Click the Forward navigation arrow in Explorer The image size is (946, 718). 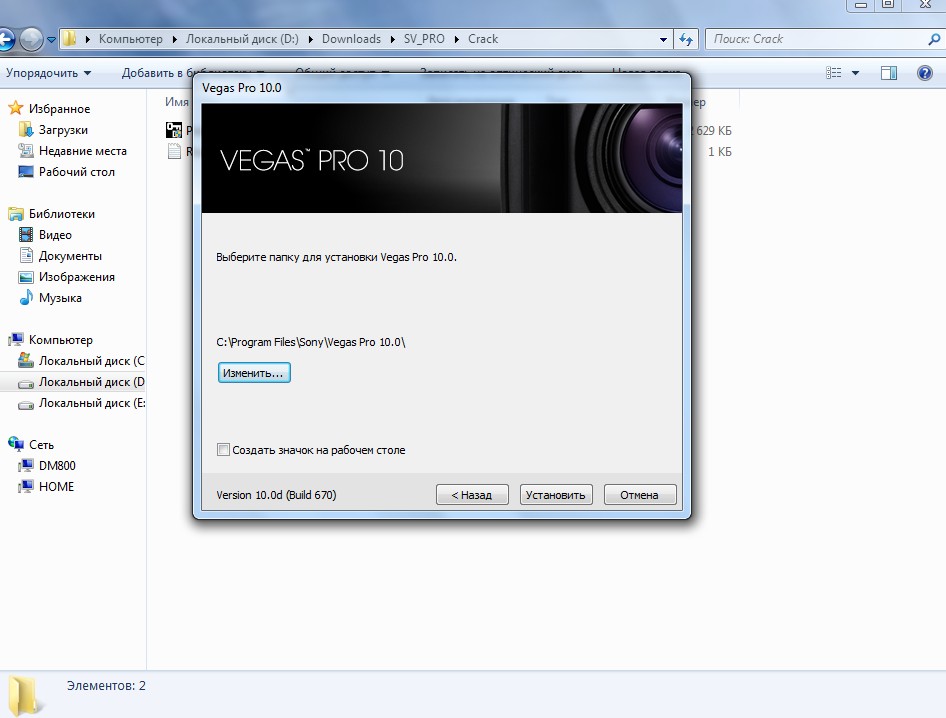click(x=31, y=40)
